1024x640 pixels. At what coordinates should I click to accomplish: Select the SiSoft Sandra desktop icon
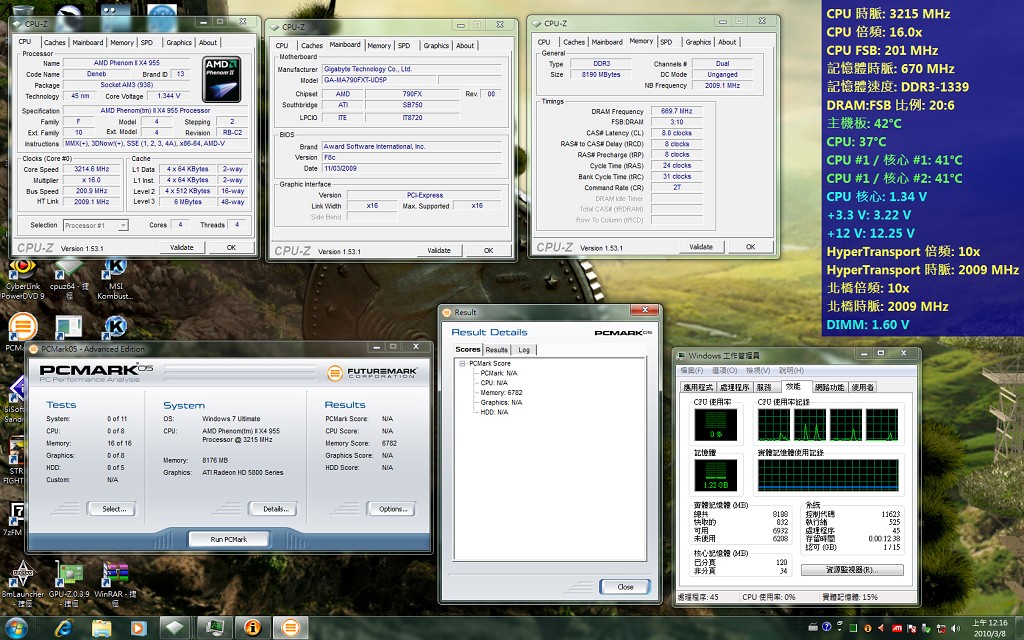point(14,398)
